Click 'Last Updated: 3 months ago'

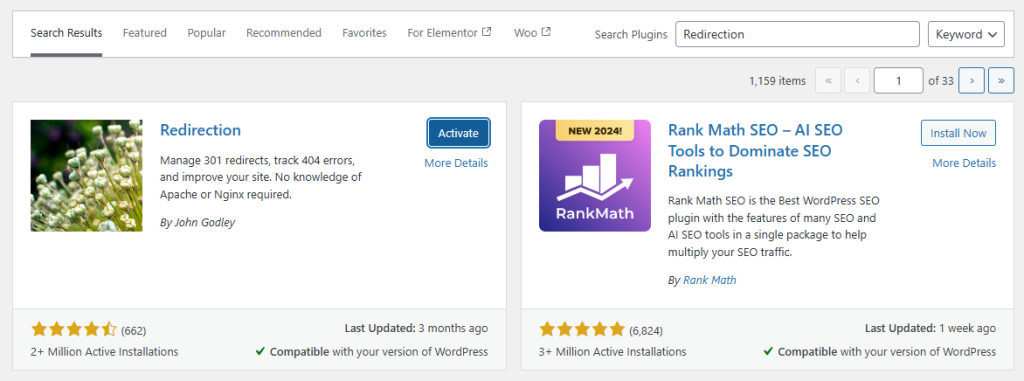click(x=416, y=329)
